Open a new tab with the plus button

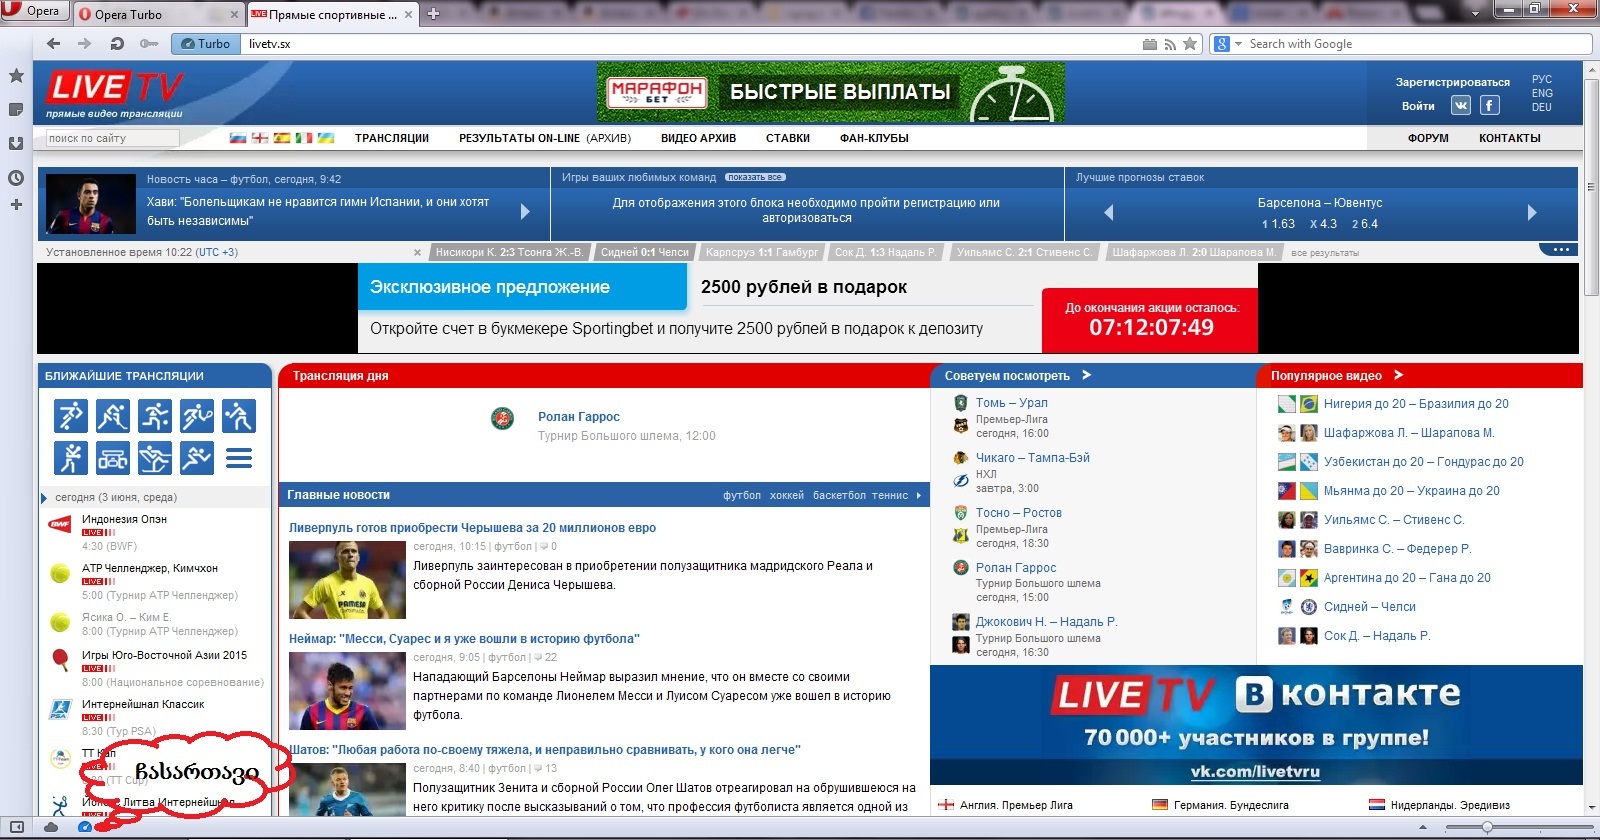coord(434,14)
